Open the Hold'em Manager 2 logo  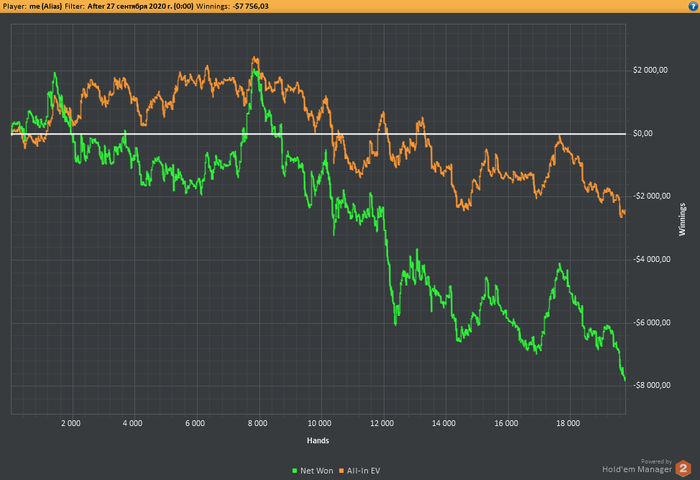point(683,468)
